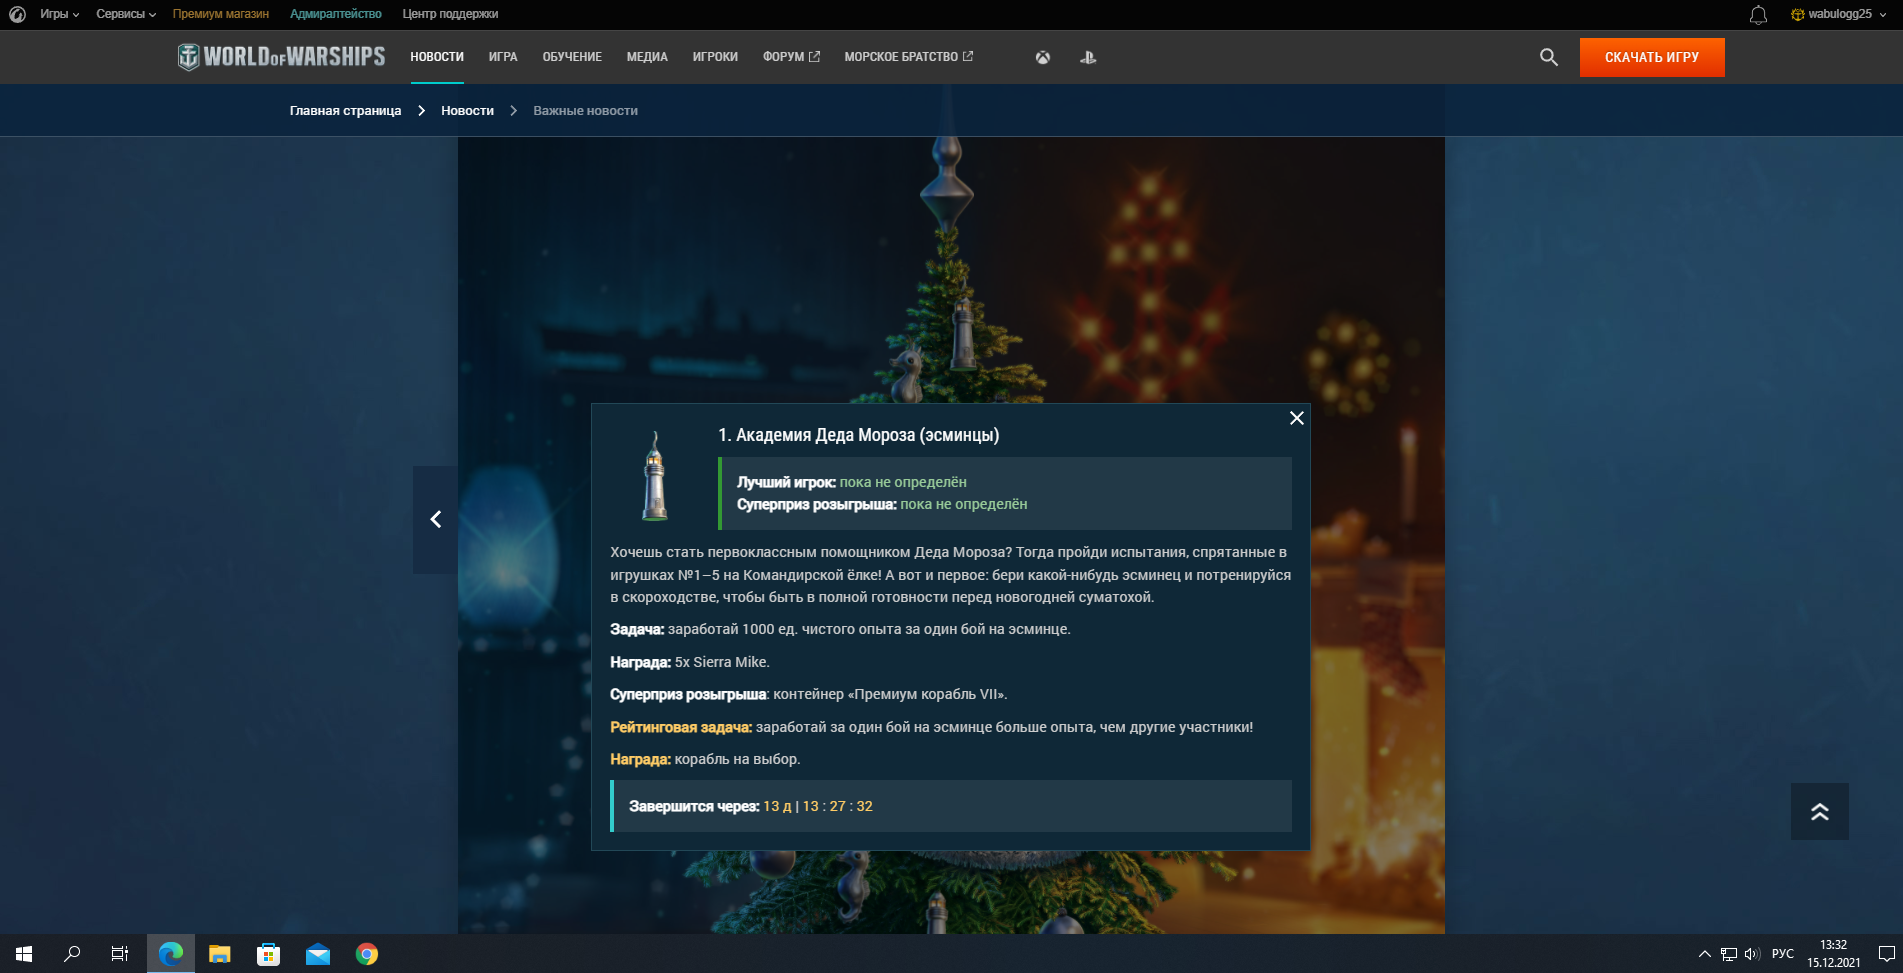1903x973 pixels.
Task: Select the Новости tab
Action: coord(437,57)
